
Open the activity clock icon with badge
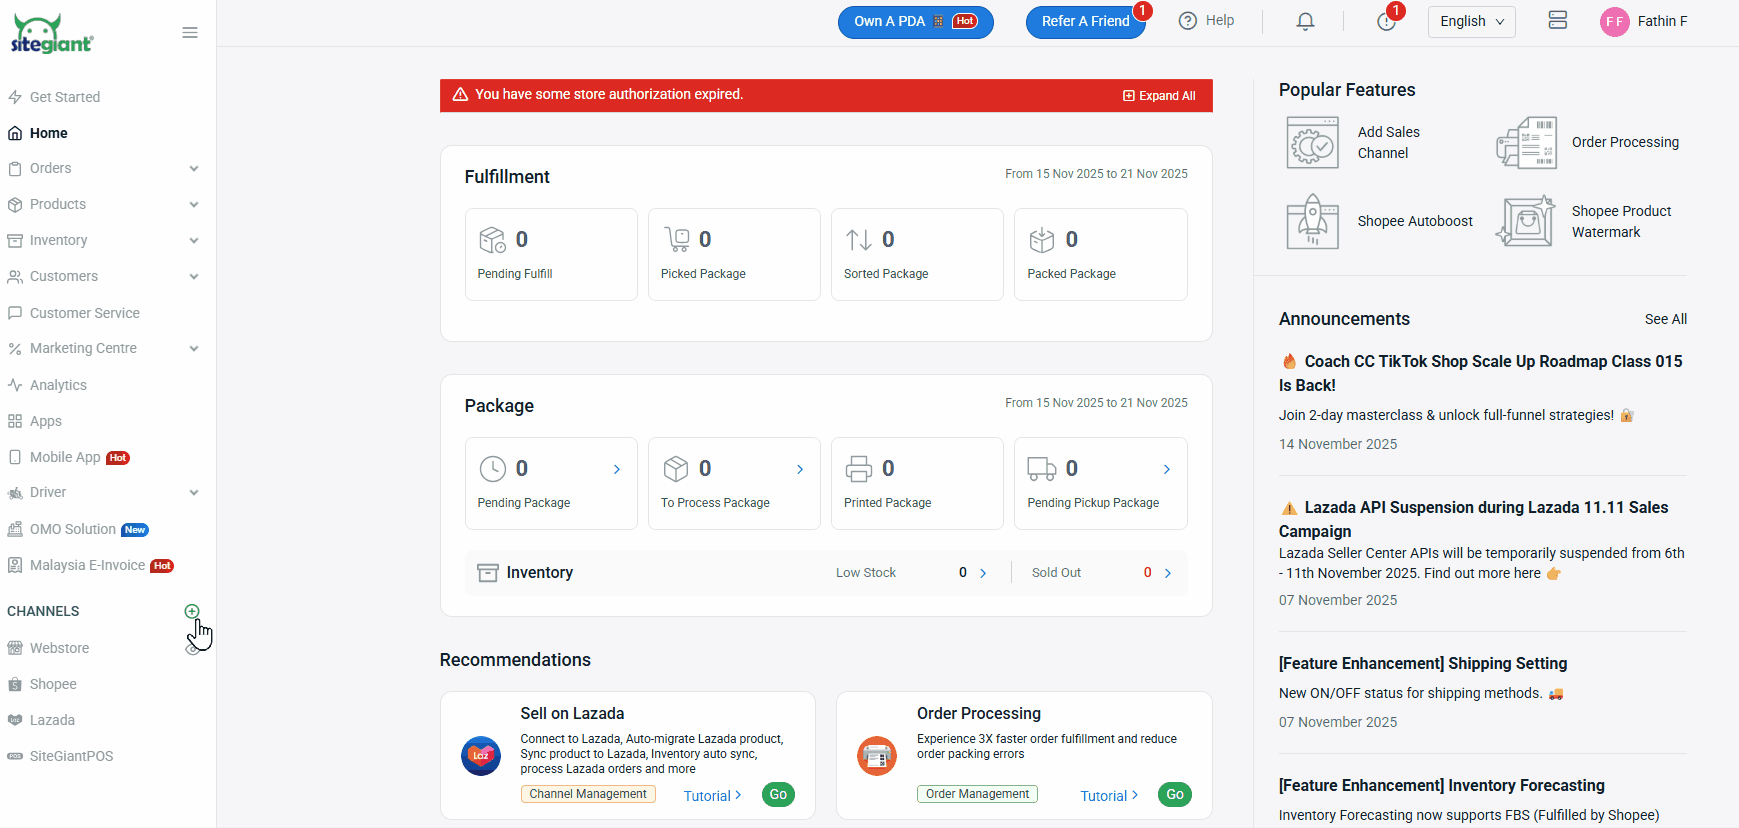[x=1386, y=21]
